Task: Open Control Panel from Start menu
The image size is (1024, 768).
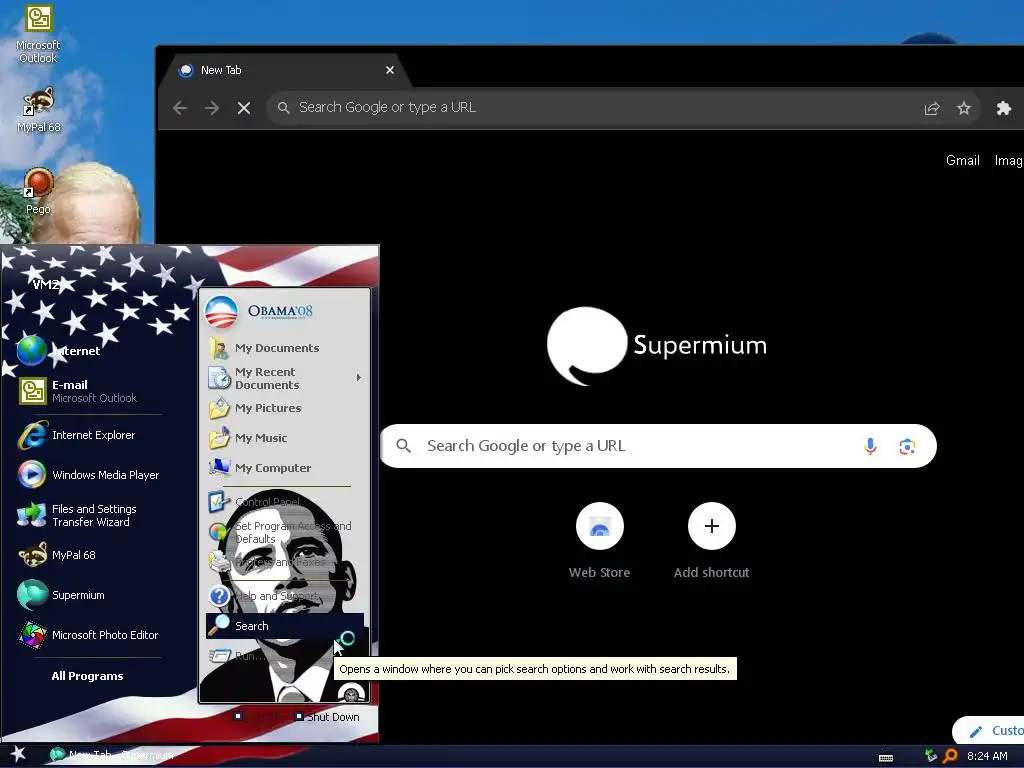Action: pos(255,502)
